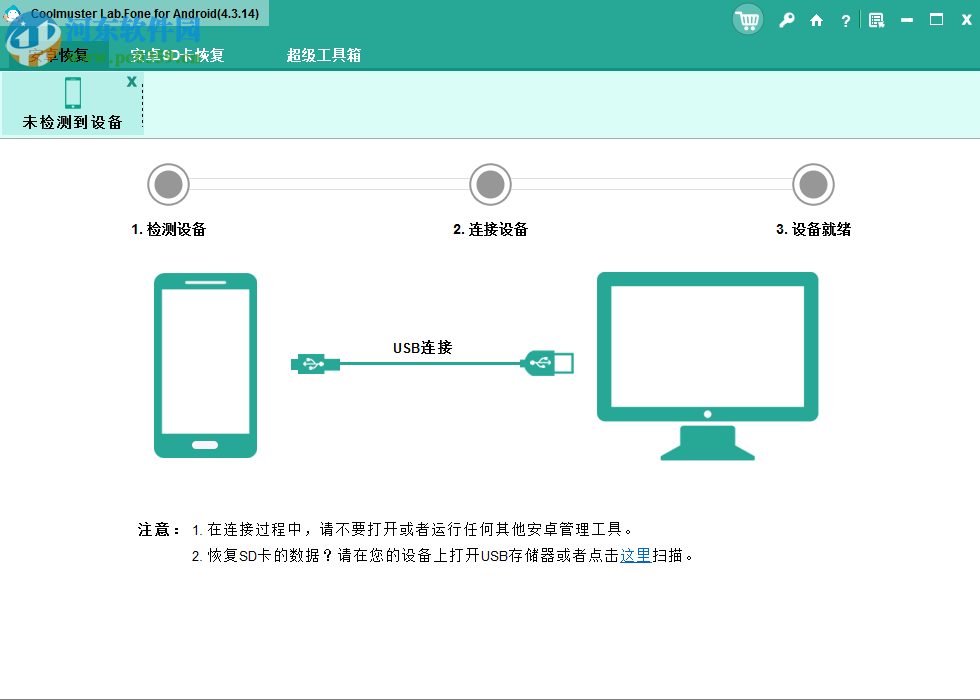Open the shopping cart purchase icon
980x700 pixels.
click(747, 19)
